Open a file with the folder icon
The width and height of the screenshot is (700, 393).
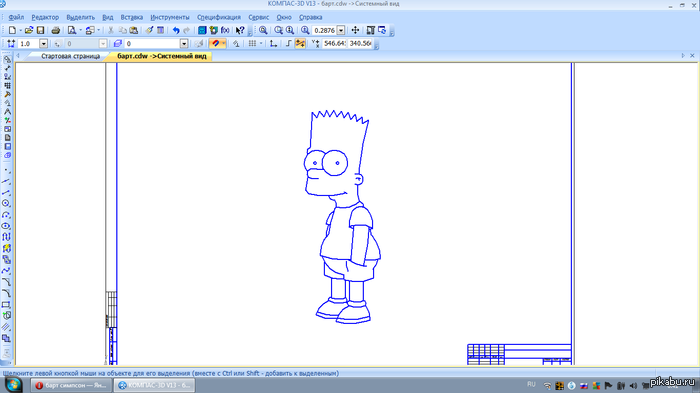point(29,30)
